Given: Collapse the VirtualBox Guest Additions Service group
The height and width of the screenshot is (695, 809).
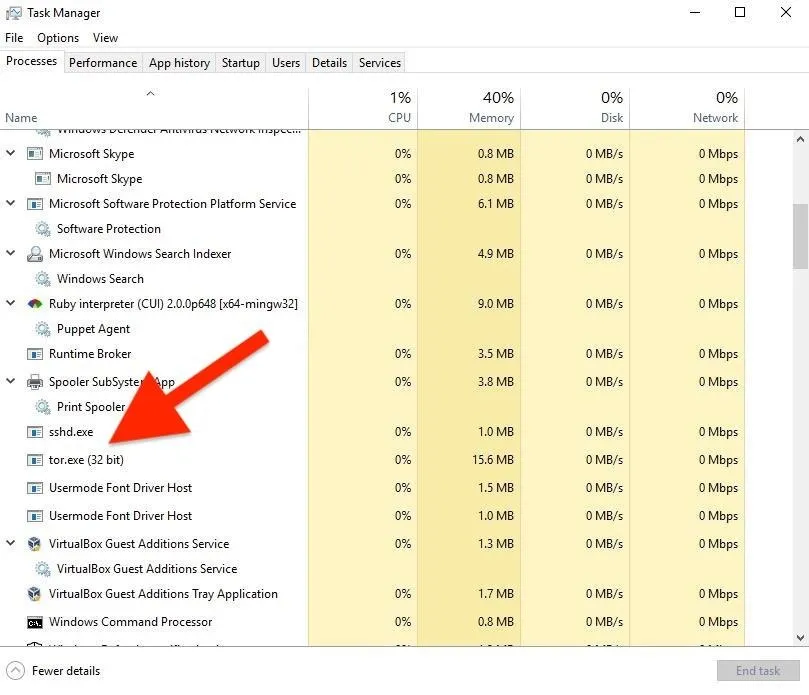Looking at the screenshot, I should (10, 543).
